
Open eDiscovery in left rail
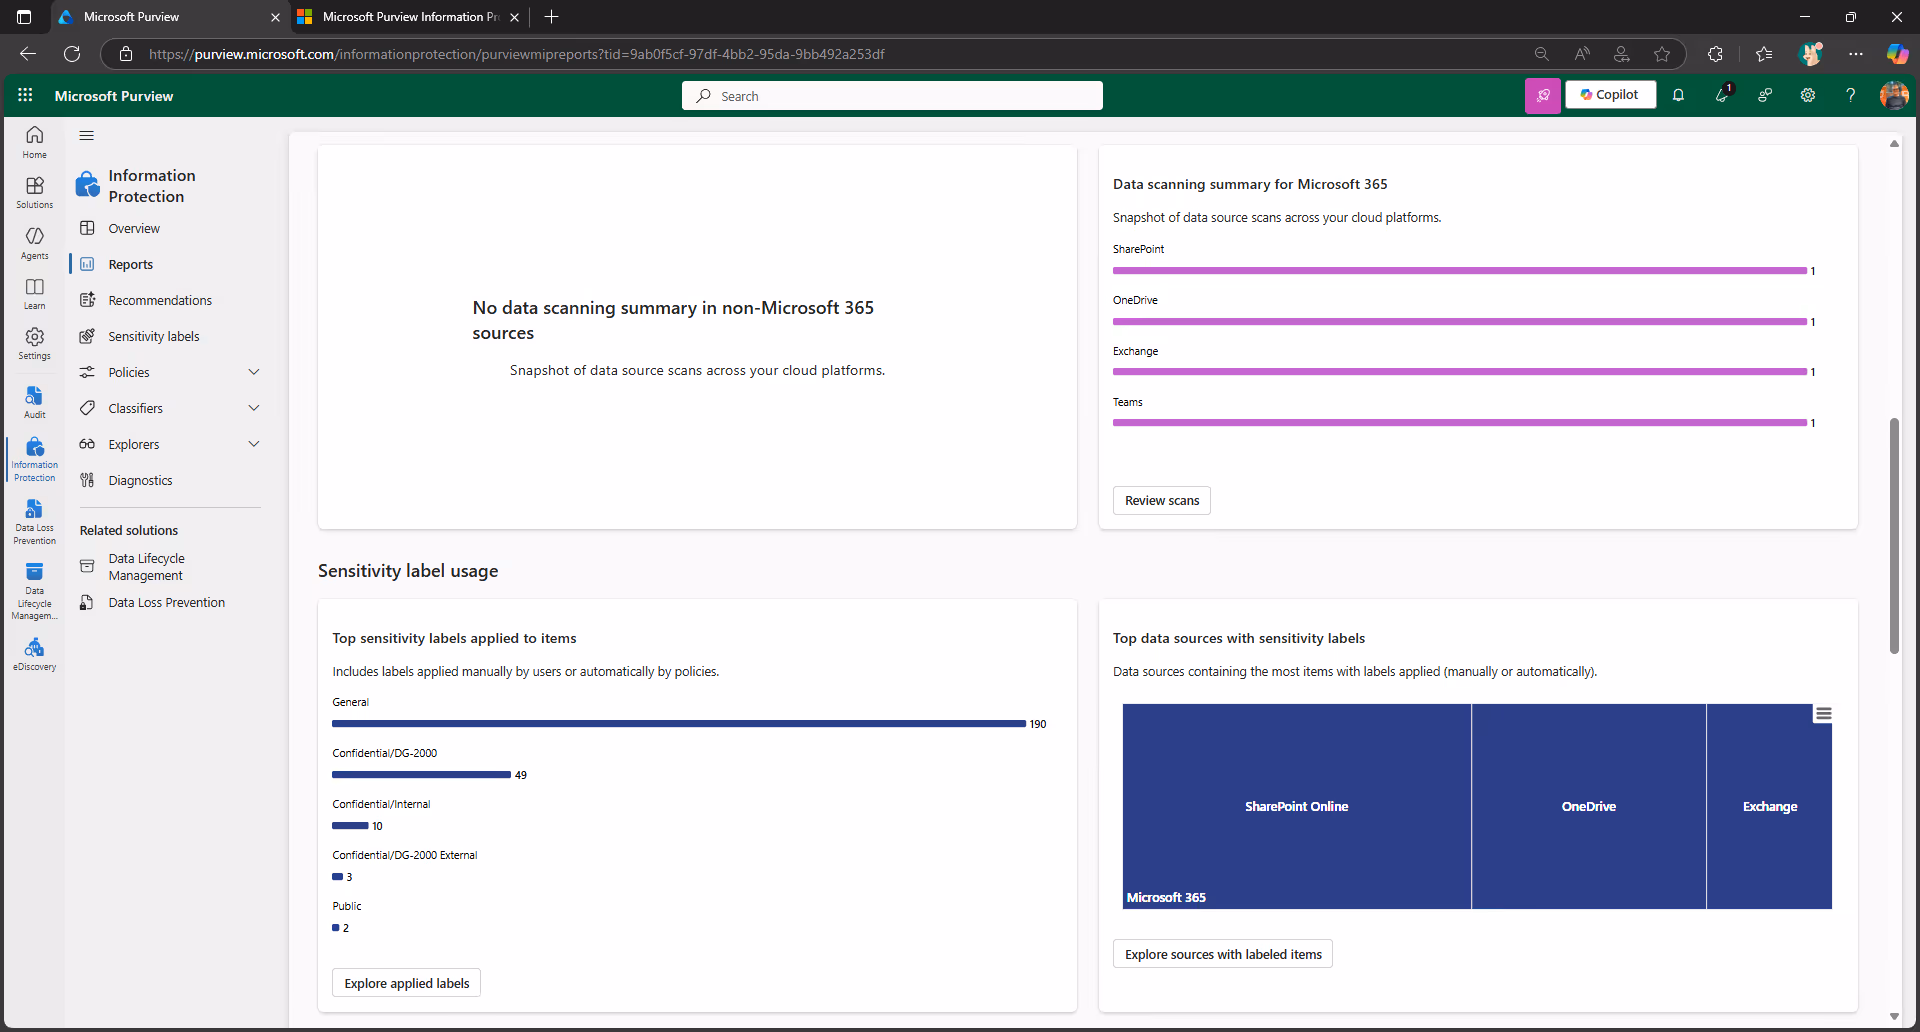pos(35,655)
